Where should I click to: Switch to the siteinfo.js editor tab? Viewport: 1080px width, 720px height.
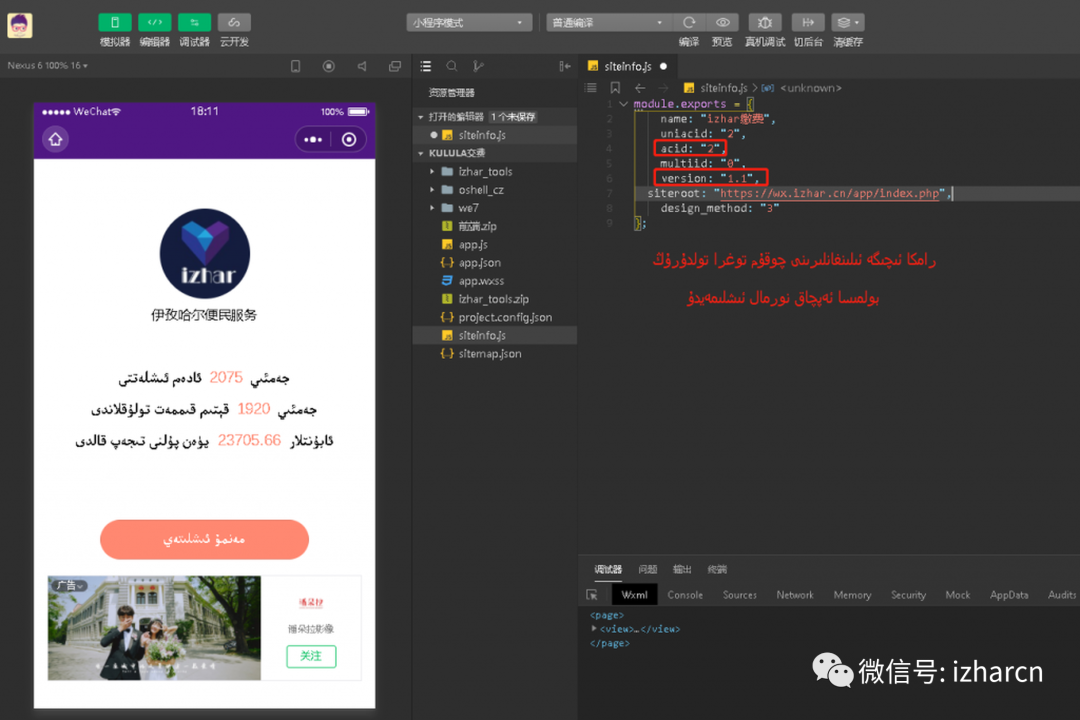click(627, 66)
